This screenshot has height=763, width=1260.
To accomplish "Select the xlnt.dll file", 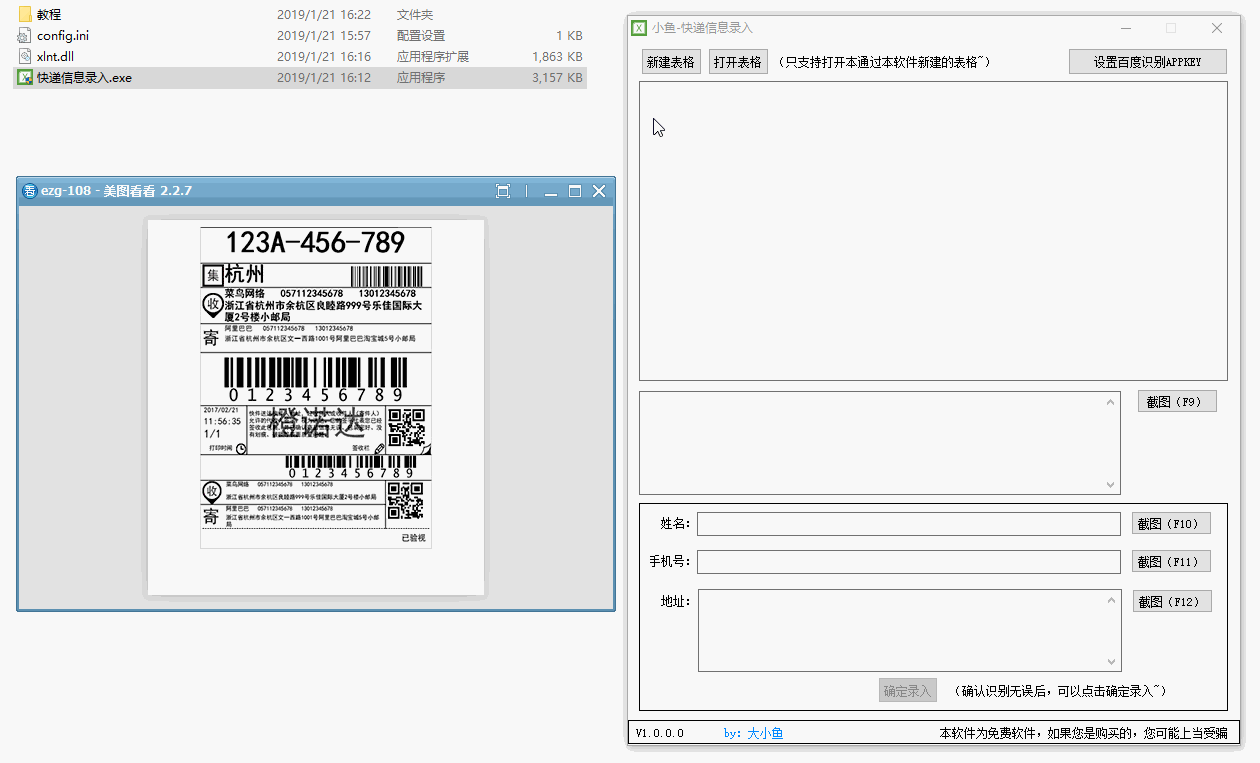I will point(55,57).
